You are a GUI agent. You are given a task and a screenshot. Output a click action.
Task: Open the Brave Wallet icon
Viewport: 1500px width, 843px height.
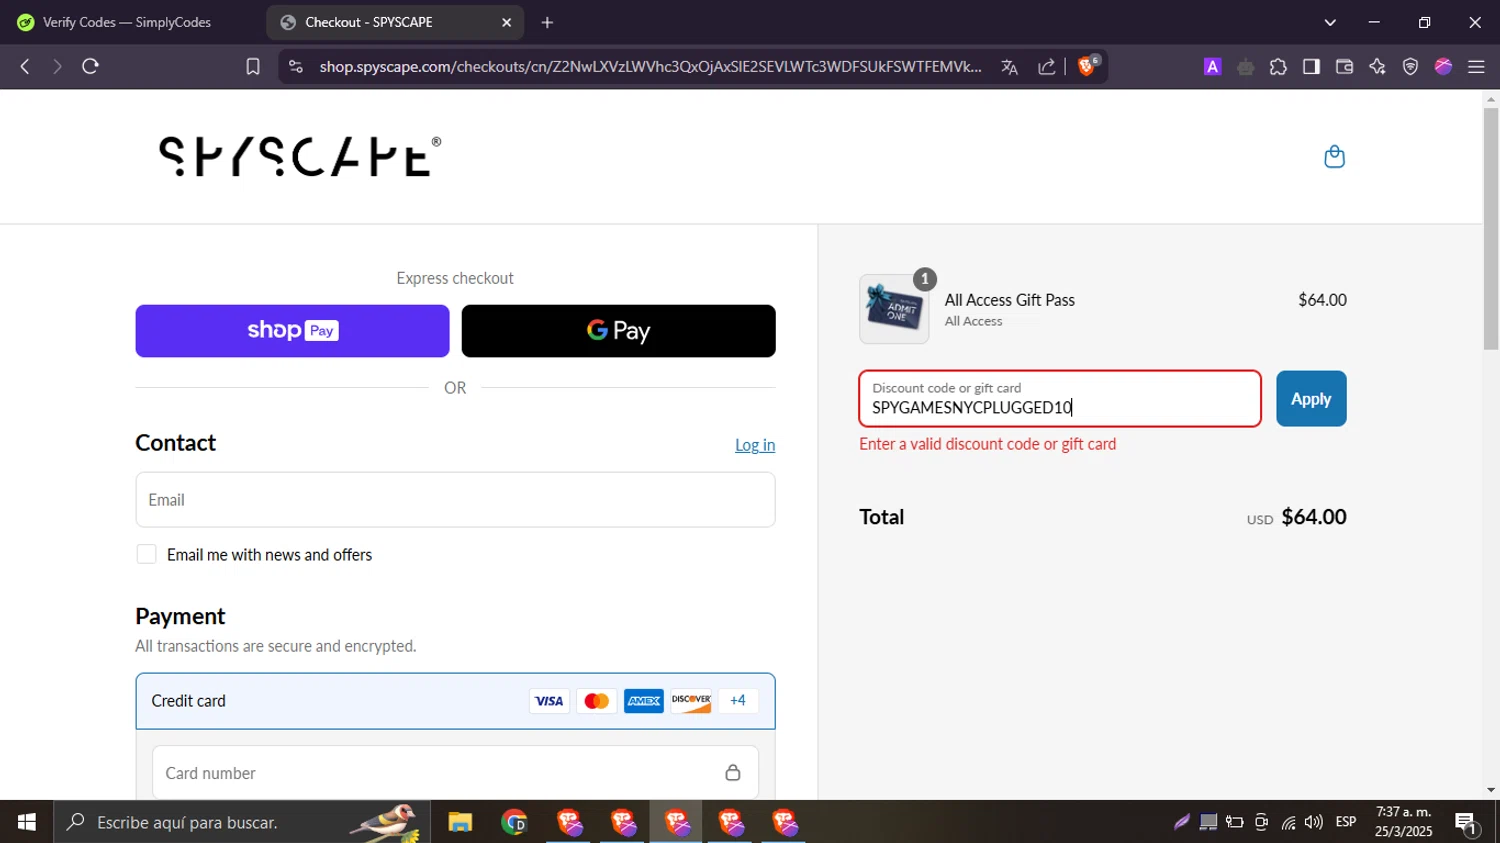1344,67
